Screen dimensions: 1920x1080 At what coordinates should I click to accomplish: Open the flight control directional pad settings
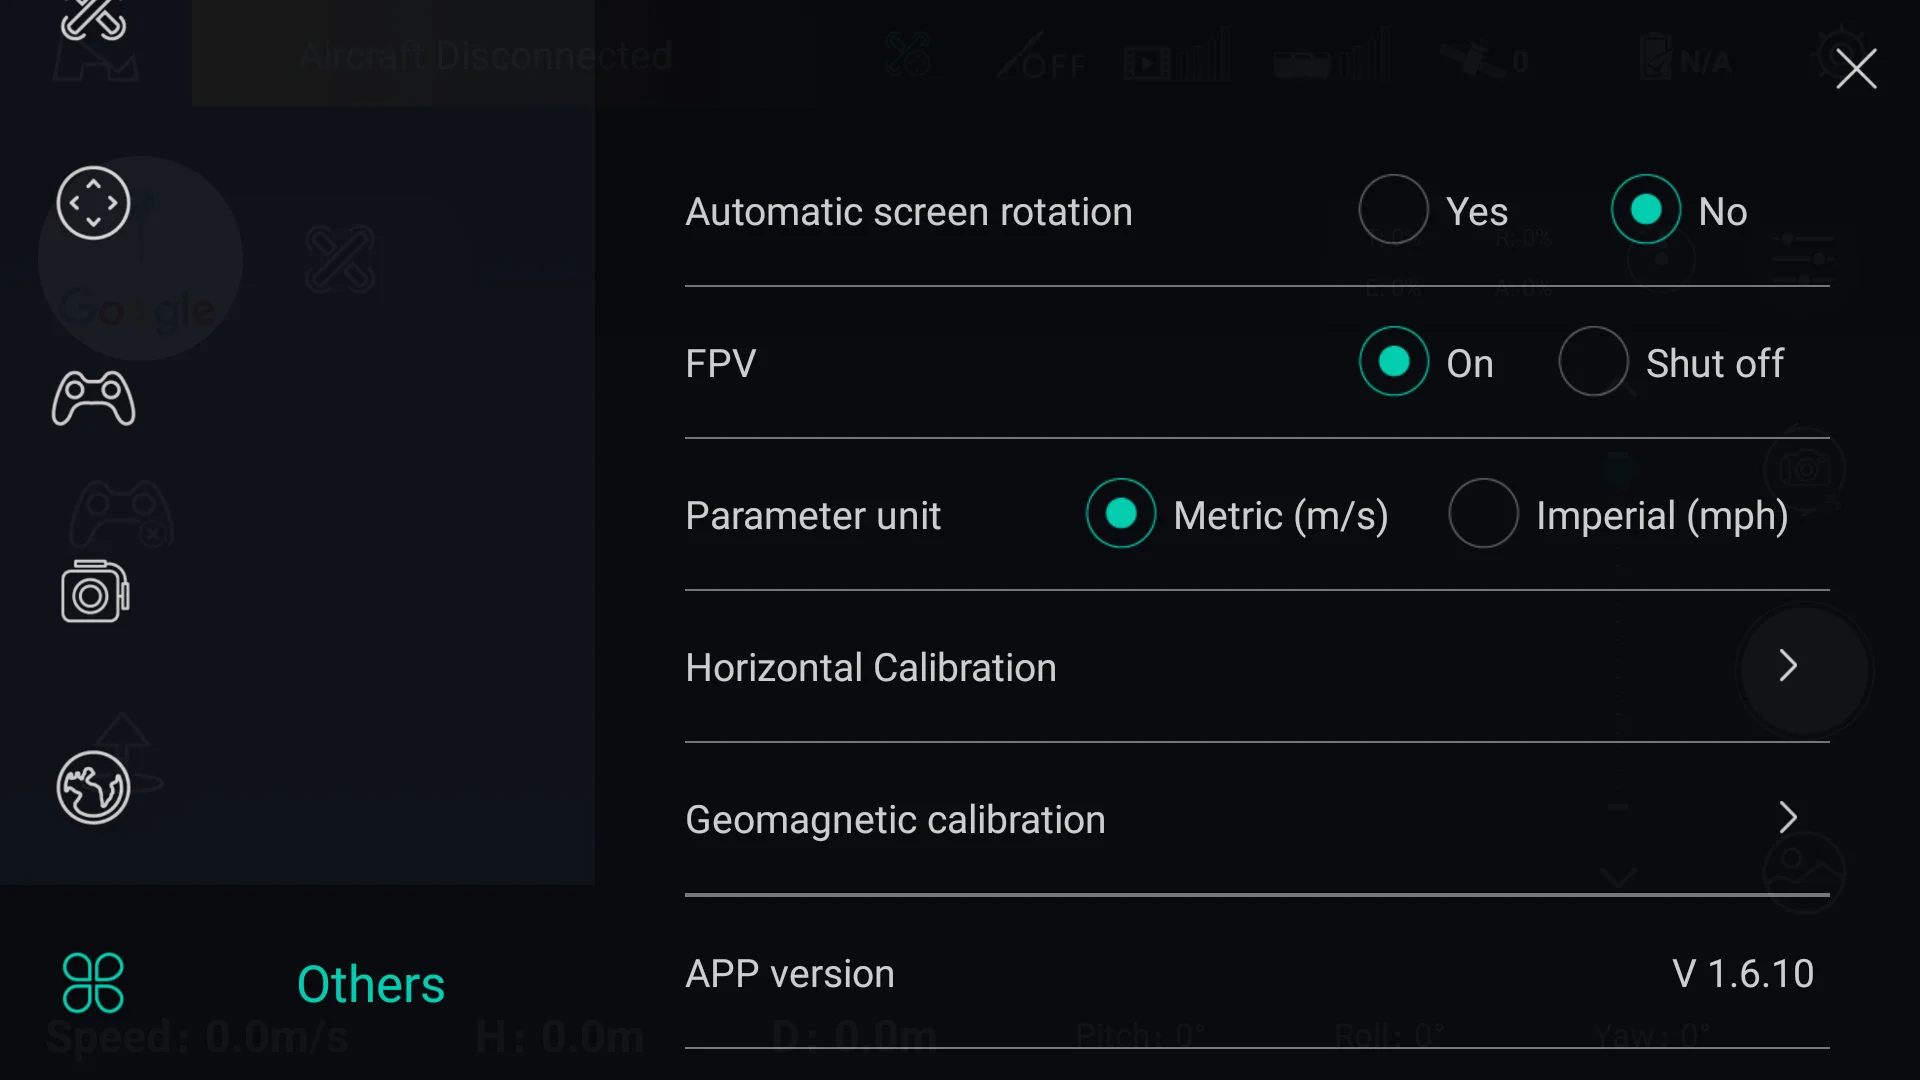(93, 203)
